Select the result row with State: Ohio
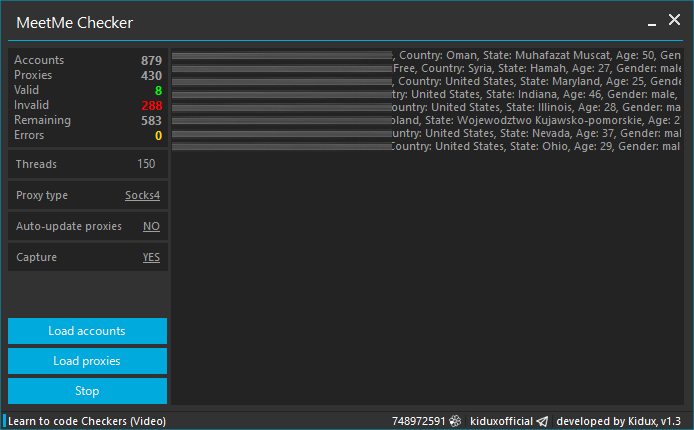 tap(427, 146)
